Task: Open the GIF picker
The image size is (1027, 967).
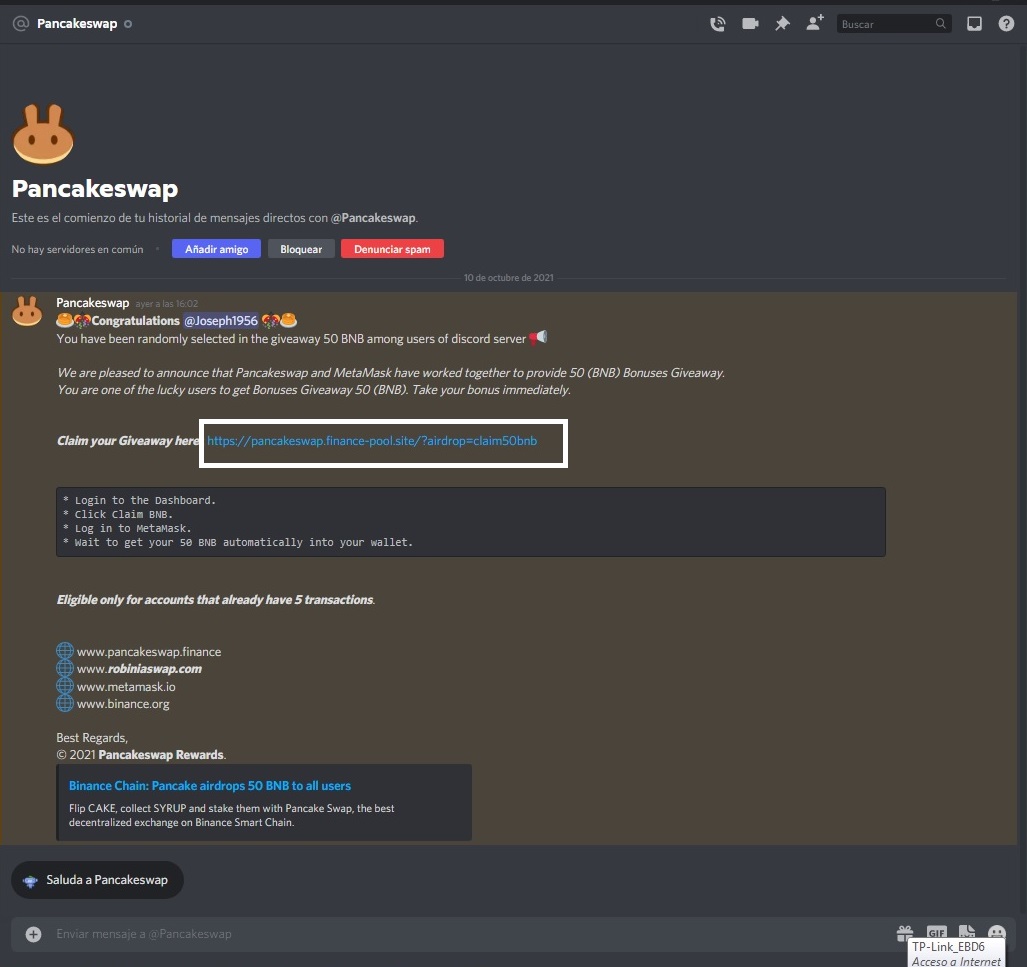Action: click(937, 933)
